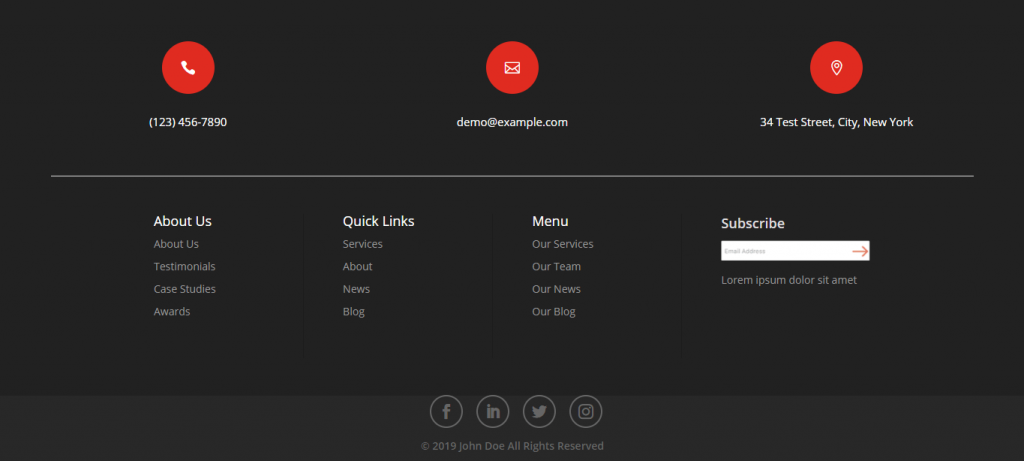Image resolution: width=1024 pixels, height=461 pixels.
Task: Submit subscription with the arrow button
Action: click(860, 251)
